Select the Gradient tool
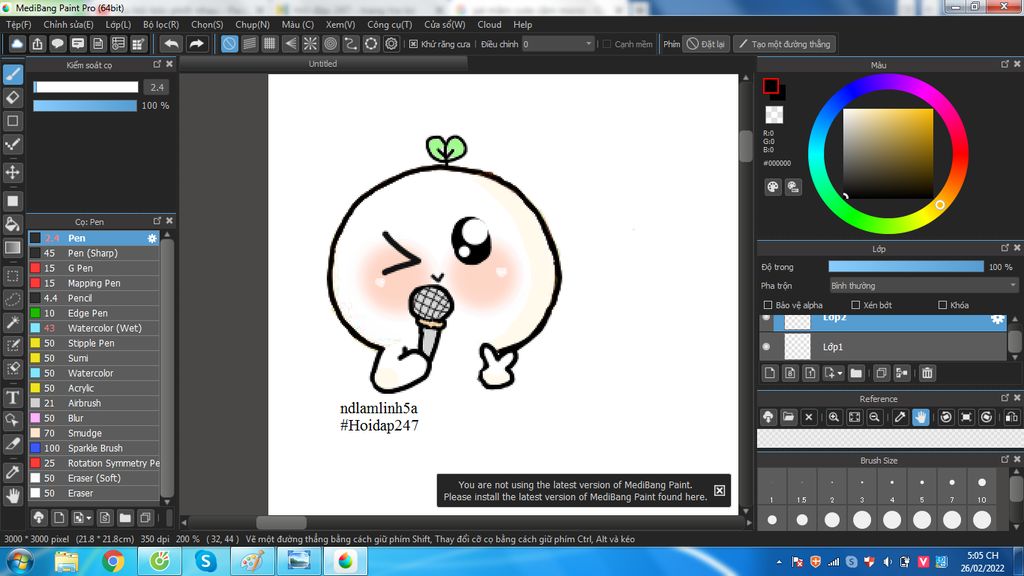The width and height of the screenshot is (1024, 576). pyautogui.click(x=13, y=248)
